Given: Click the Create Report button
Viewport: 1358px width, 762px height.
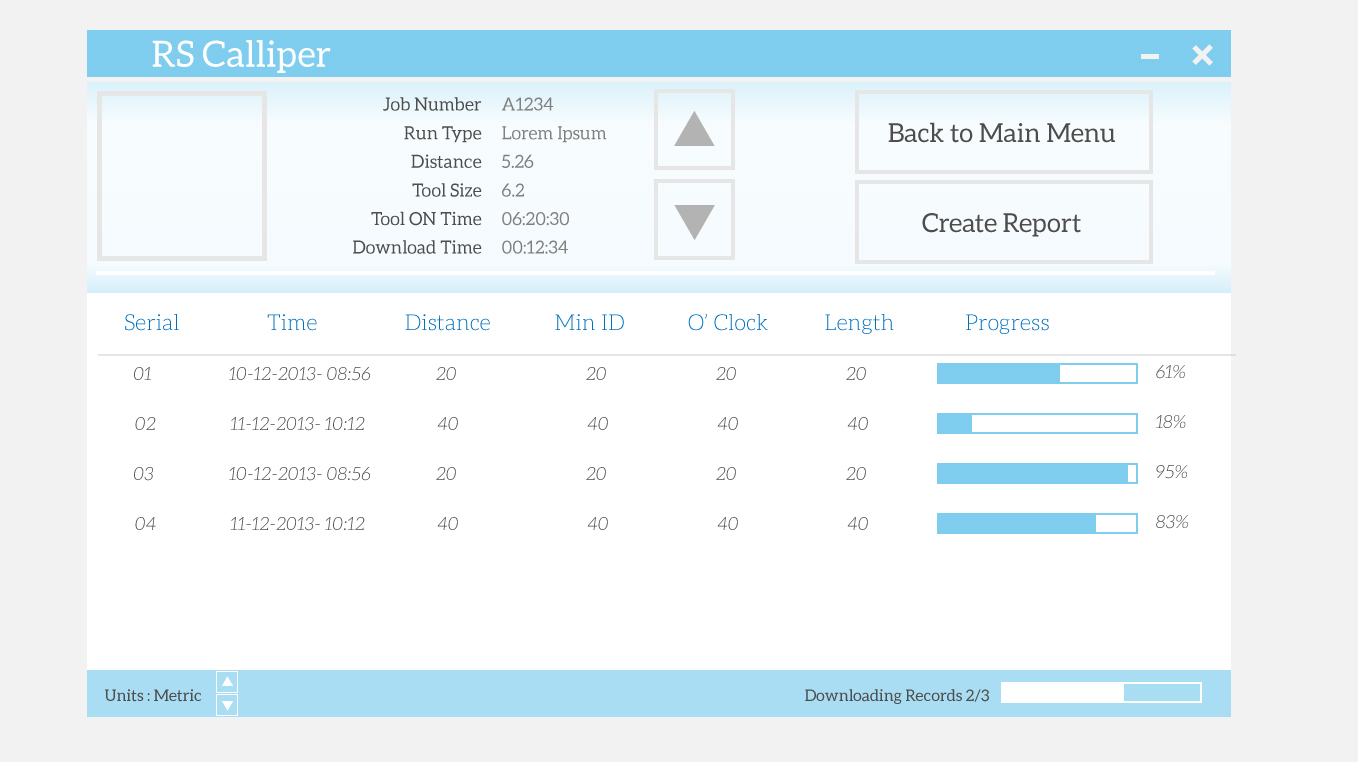Looking at the screenshot, I should (1003, 222).
